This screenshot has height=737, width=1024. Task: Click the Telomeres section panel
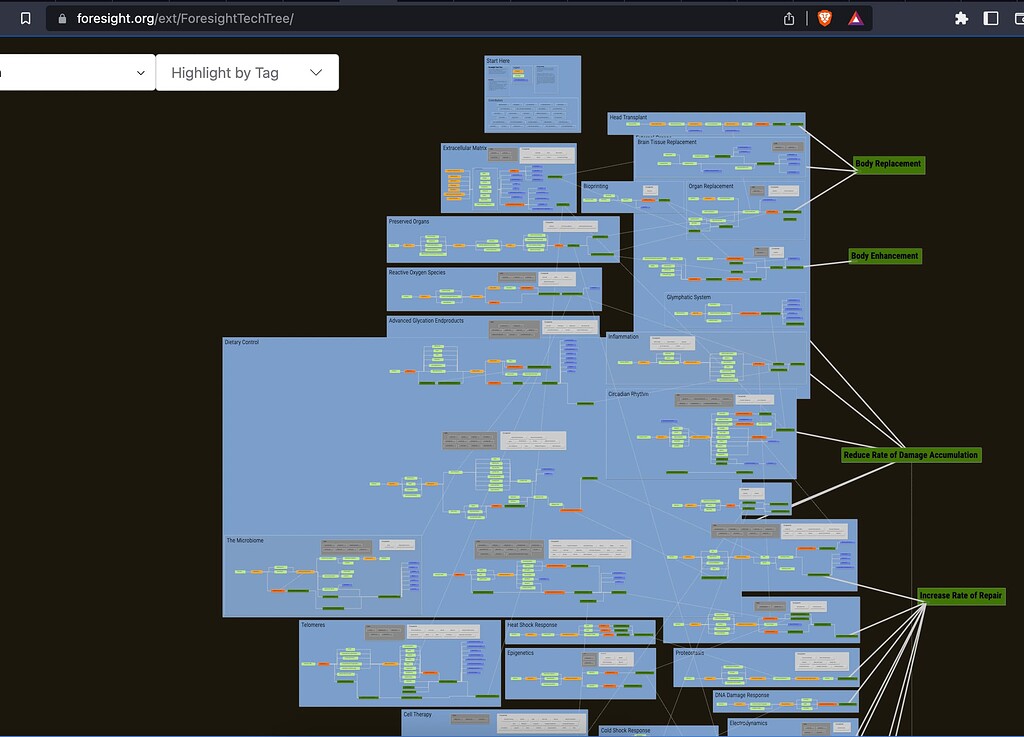pyautogui.click(x=400, y=663)
